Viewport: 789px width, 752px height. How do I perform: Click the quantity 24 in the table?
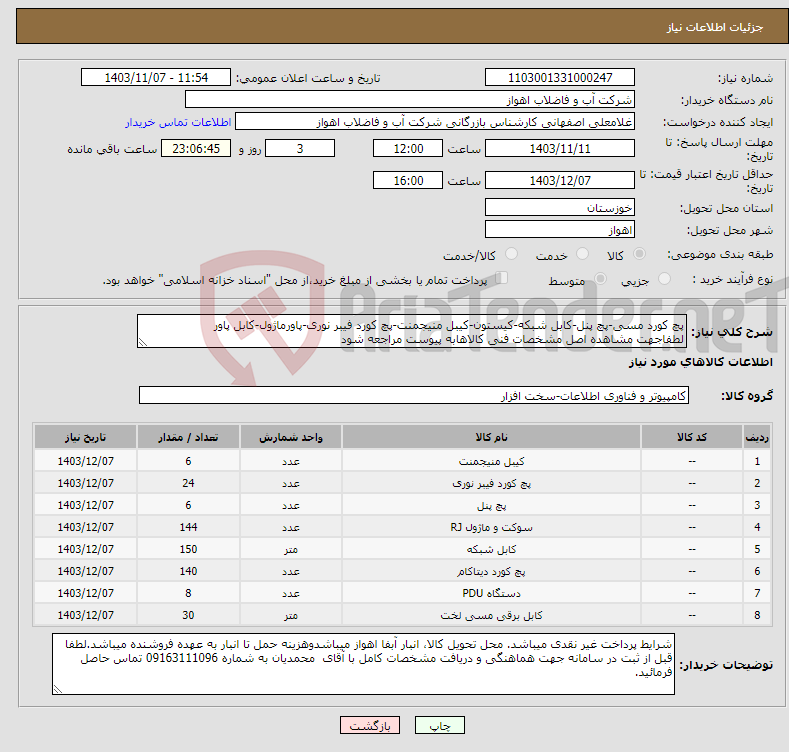point(188,483)
